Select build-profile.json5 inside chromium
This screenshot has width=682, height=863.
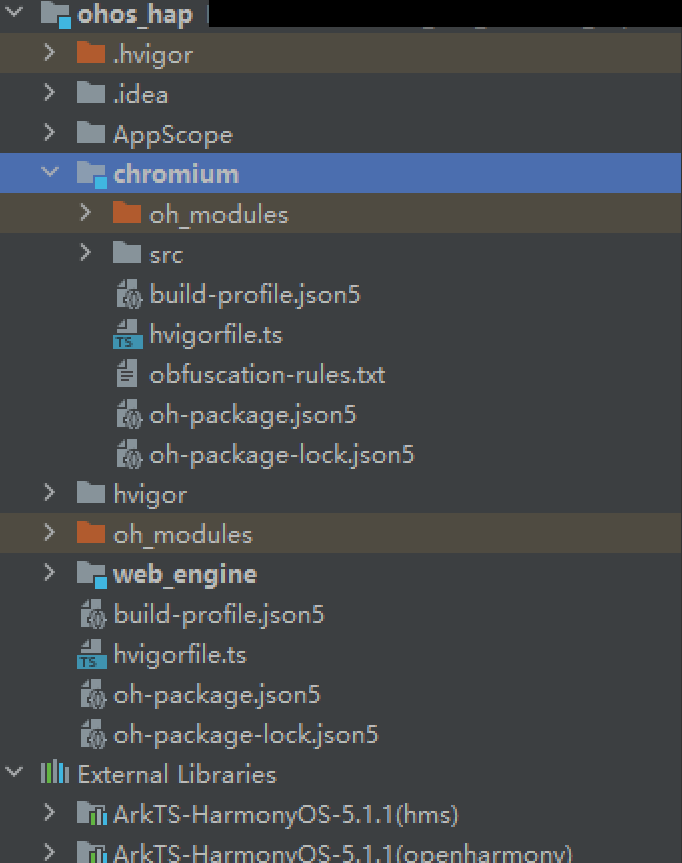(x=254, y=295)
